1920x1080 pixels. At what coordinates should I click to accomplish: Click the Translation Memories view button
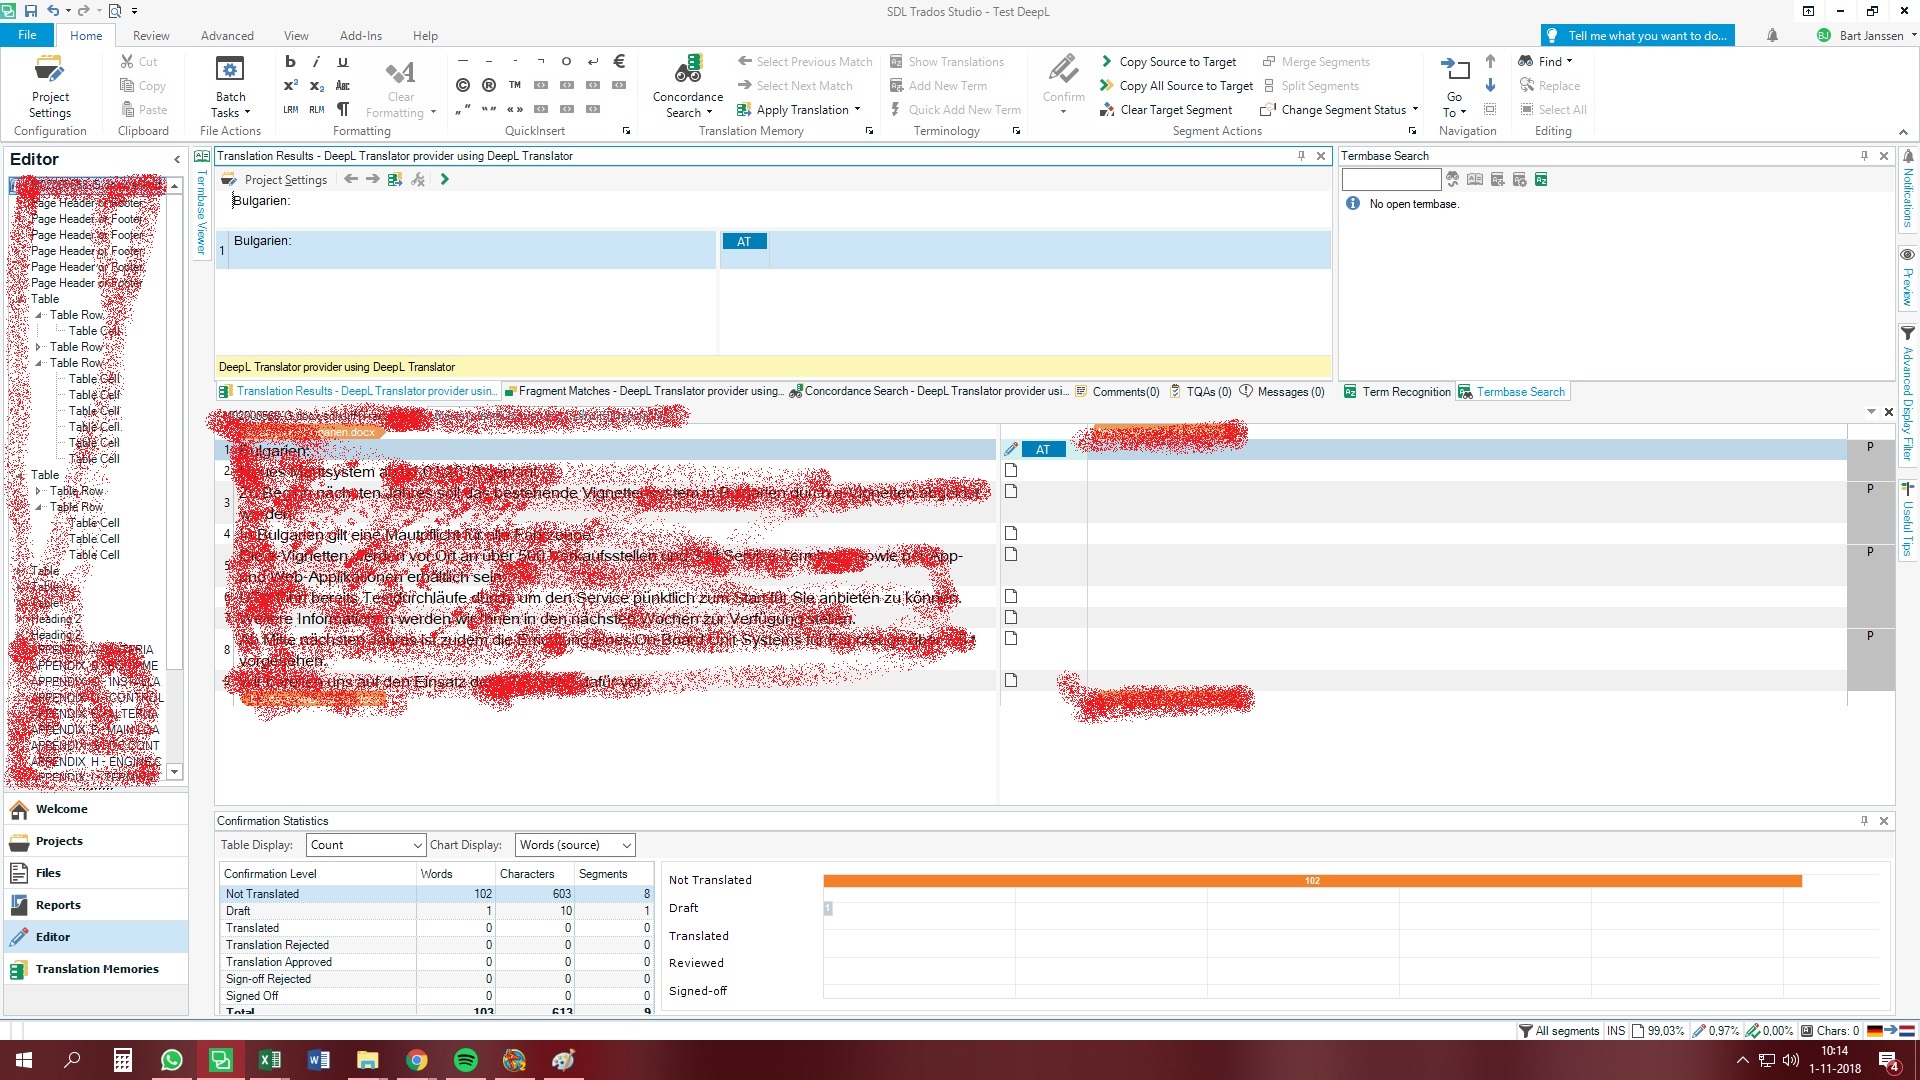click(96, 969)
